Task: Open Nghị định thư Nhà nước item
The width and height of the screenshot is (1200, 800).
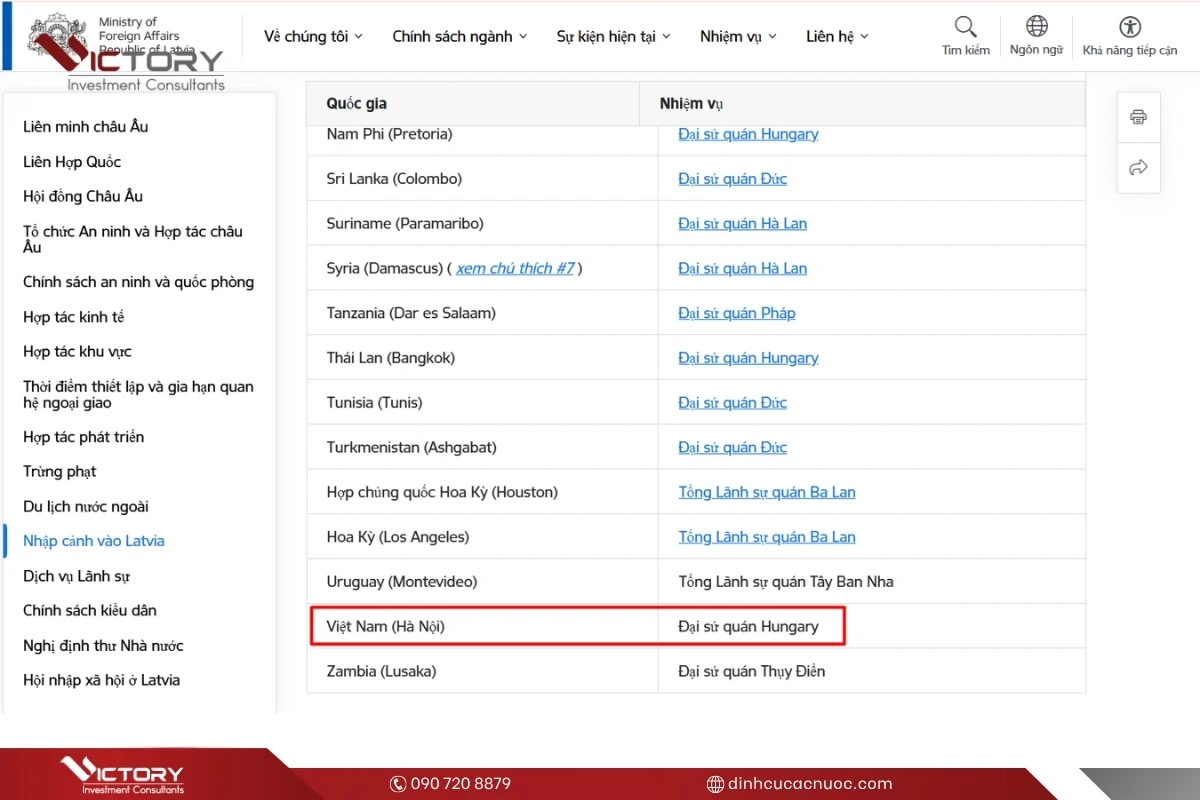Action: 103,646
